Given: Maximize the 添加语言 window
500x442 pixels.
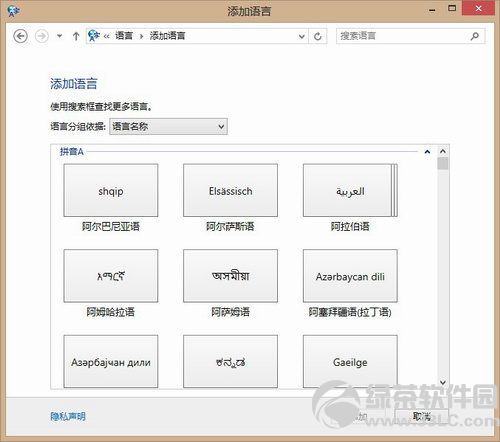Looking at the screenshot, I should click(x=452, y=9).
